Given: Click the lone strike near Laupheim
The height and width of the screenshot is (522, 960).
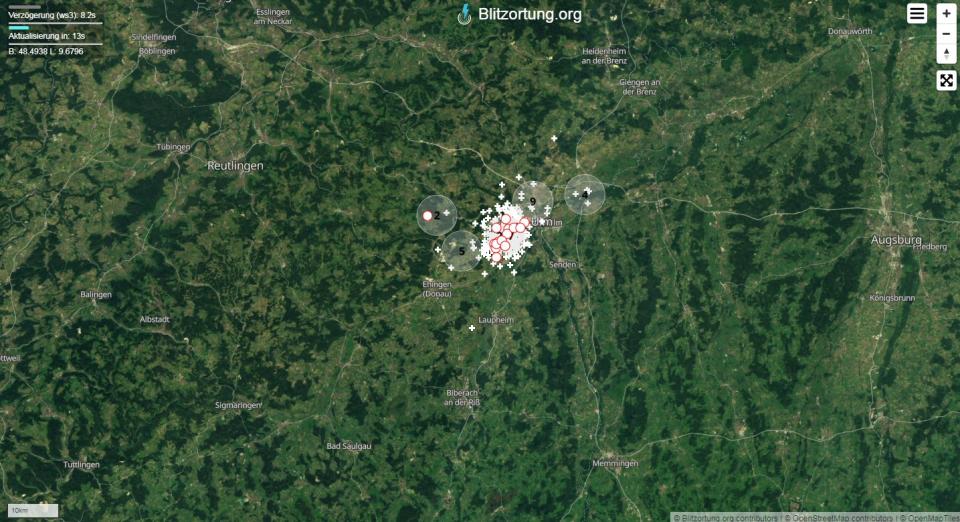Looking at the screenshot, I should pyautogui.click(x=471, y=329).
